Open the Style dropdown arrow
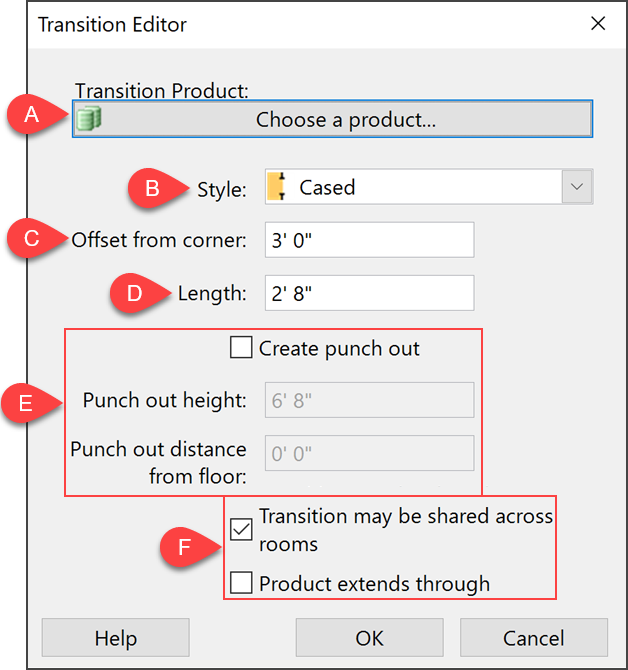 click(x=577, y=187)
